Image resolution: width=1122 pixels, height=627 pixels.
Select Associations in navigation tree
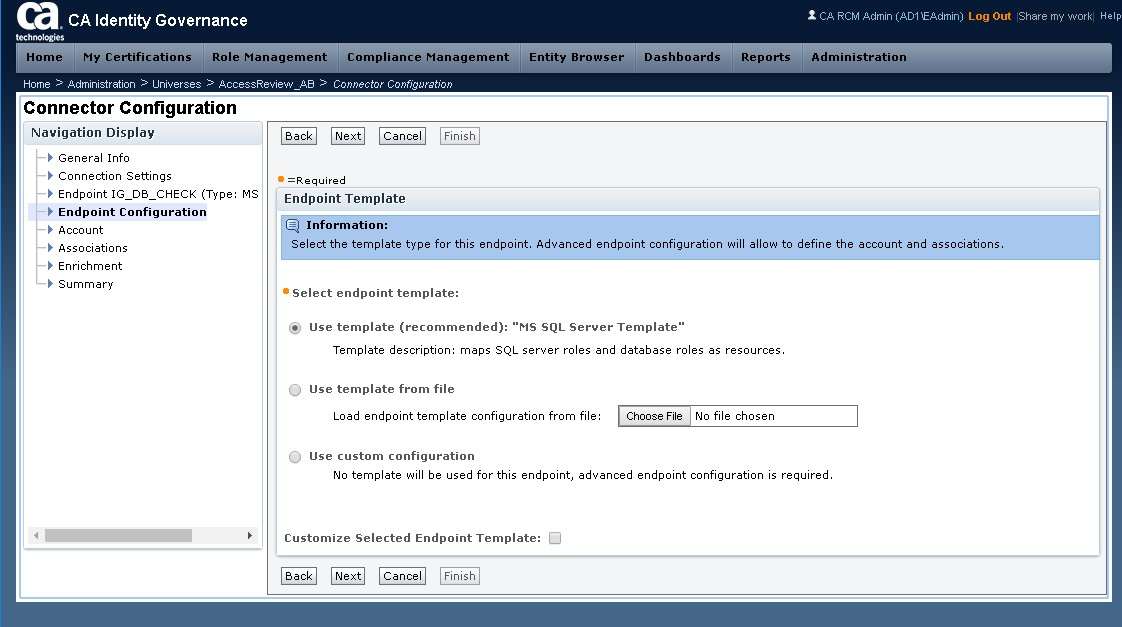point(93,248)
